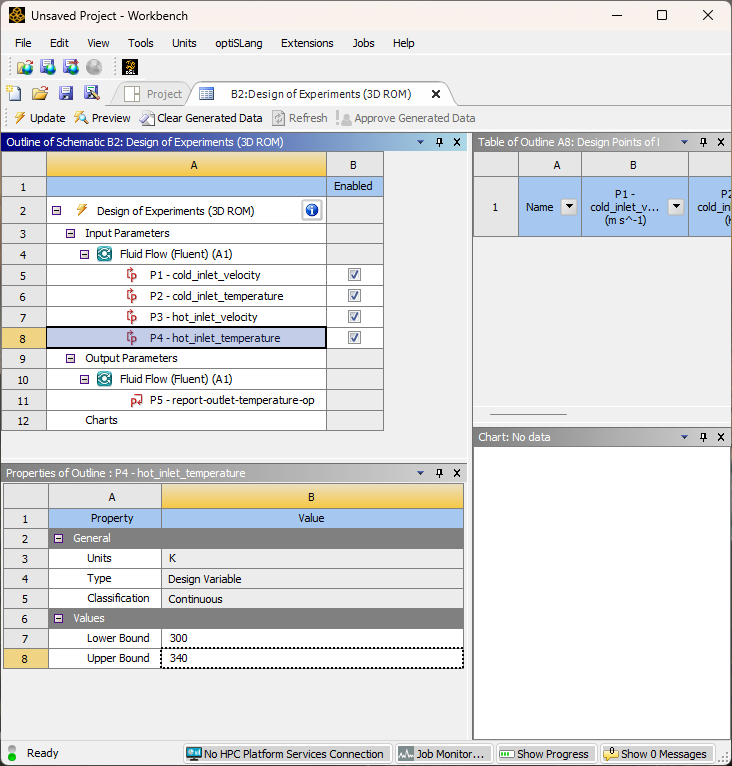The height and width of the screenshot is (766, 732).
Task: Toggle the P4 hot_inlet_temperature checkbox
Action: pos(354,338)
